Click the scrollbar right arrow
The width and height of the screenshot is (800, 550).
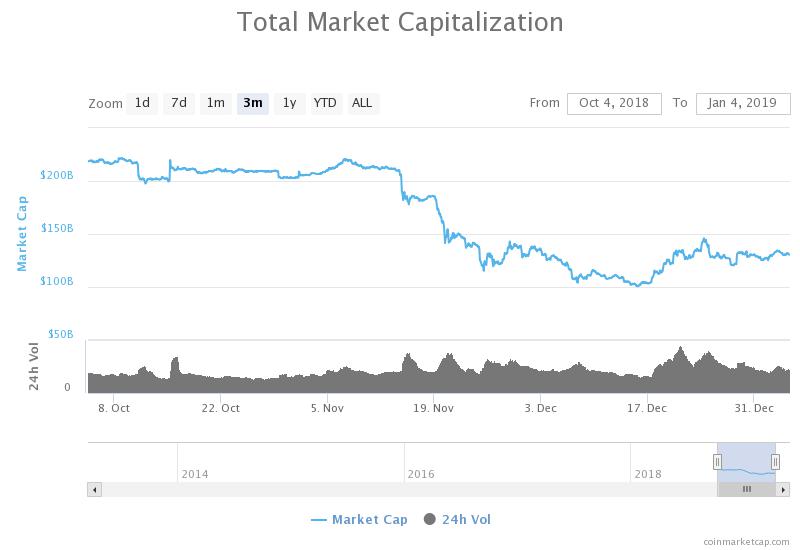(785, 489)
